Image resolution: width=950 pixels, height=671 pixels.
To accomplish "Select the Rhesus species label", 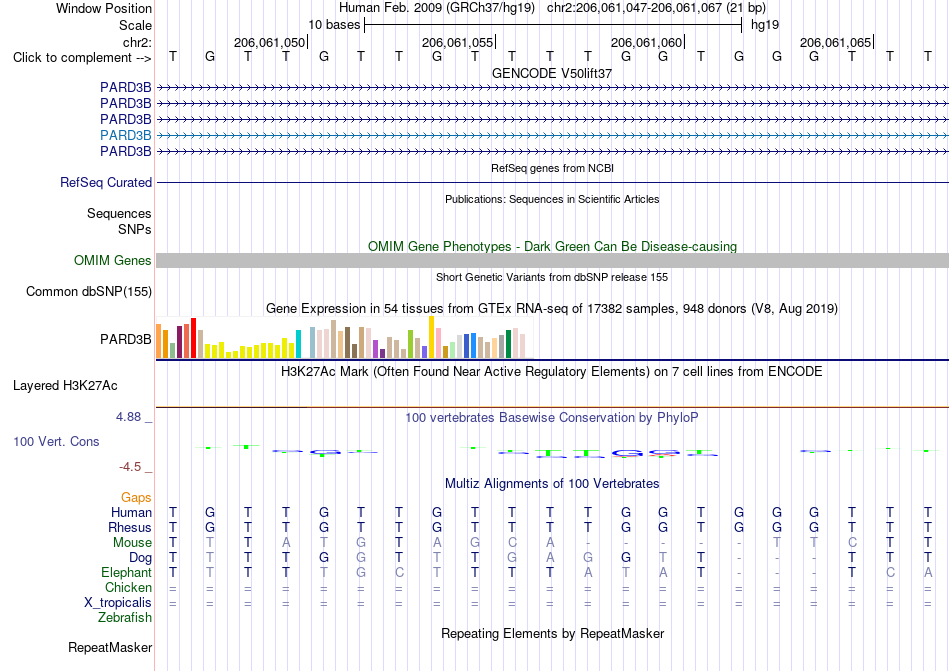I will (130, 527).
